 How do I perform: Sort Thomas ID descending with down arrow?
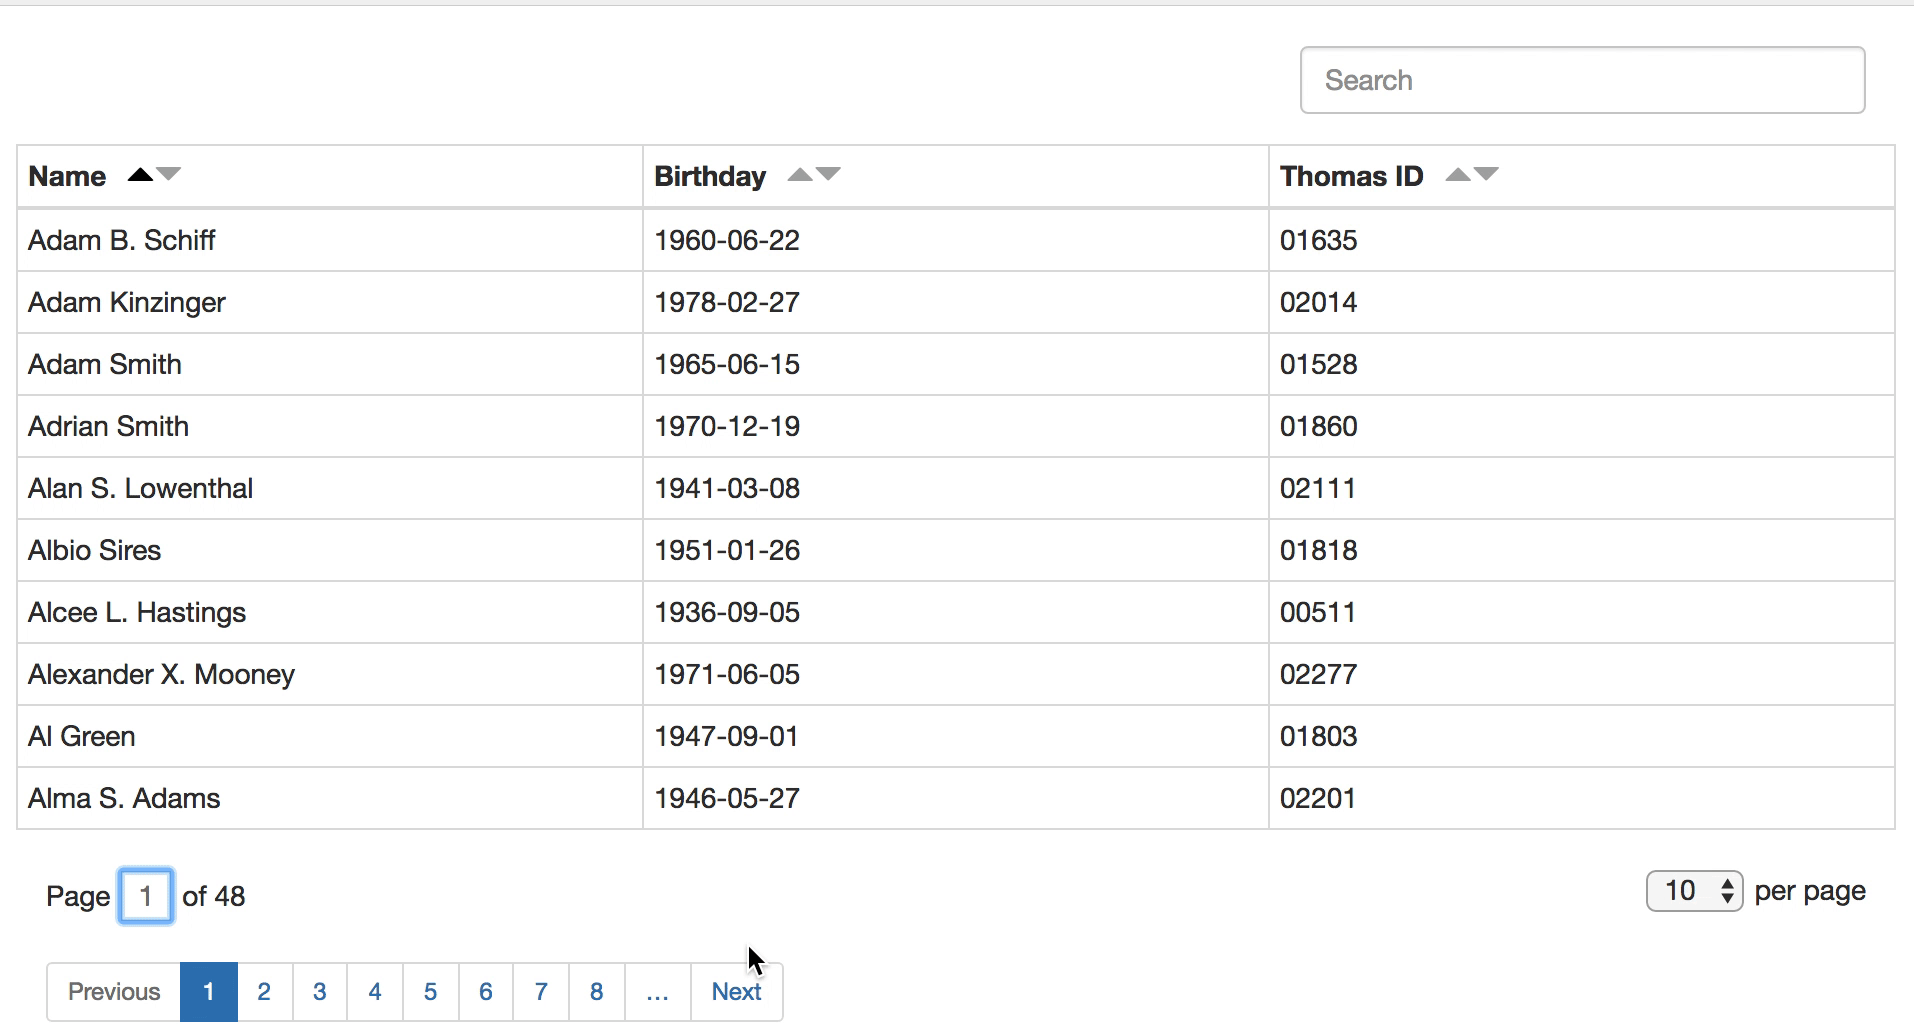point(1488,176)
